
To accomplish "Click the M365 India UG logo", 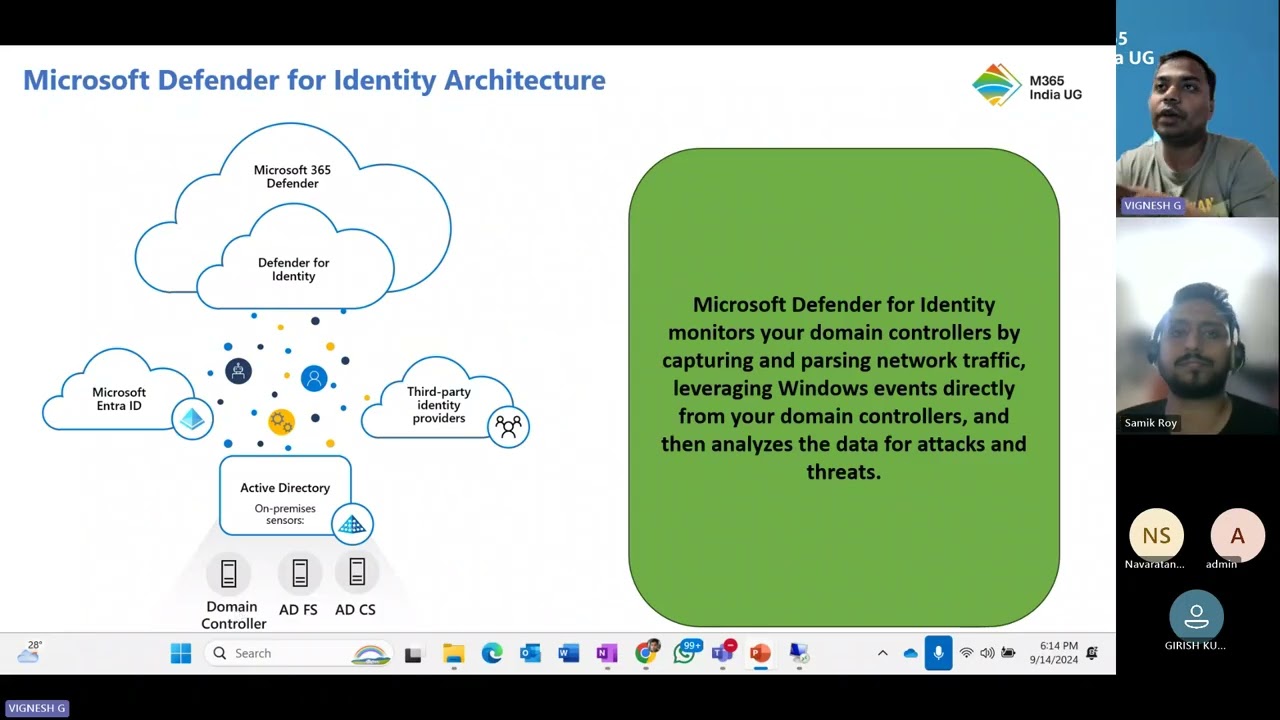I will [1027, 85].
